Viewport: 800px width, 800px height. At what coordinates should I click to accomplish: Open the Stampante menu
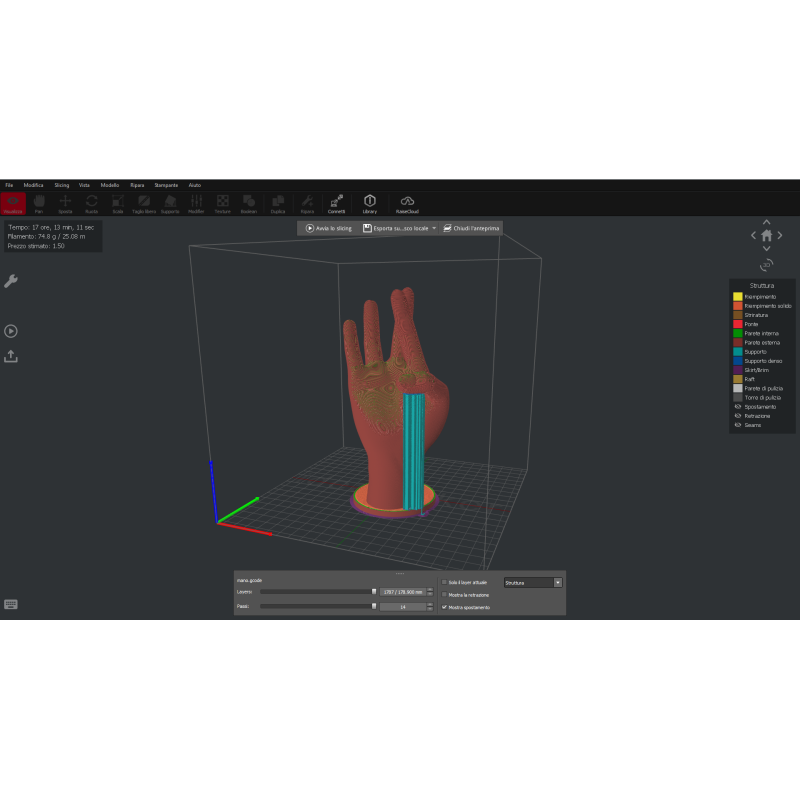[x=166, y=185]
